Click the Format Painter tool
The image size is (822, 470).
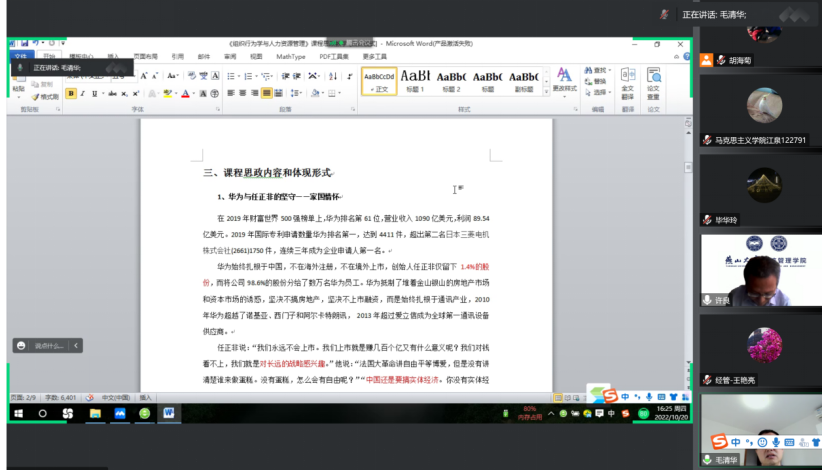point(45,97)
